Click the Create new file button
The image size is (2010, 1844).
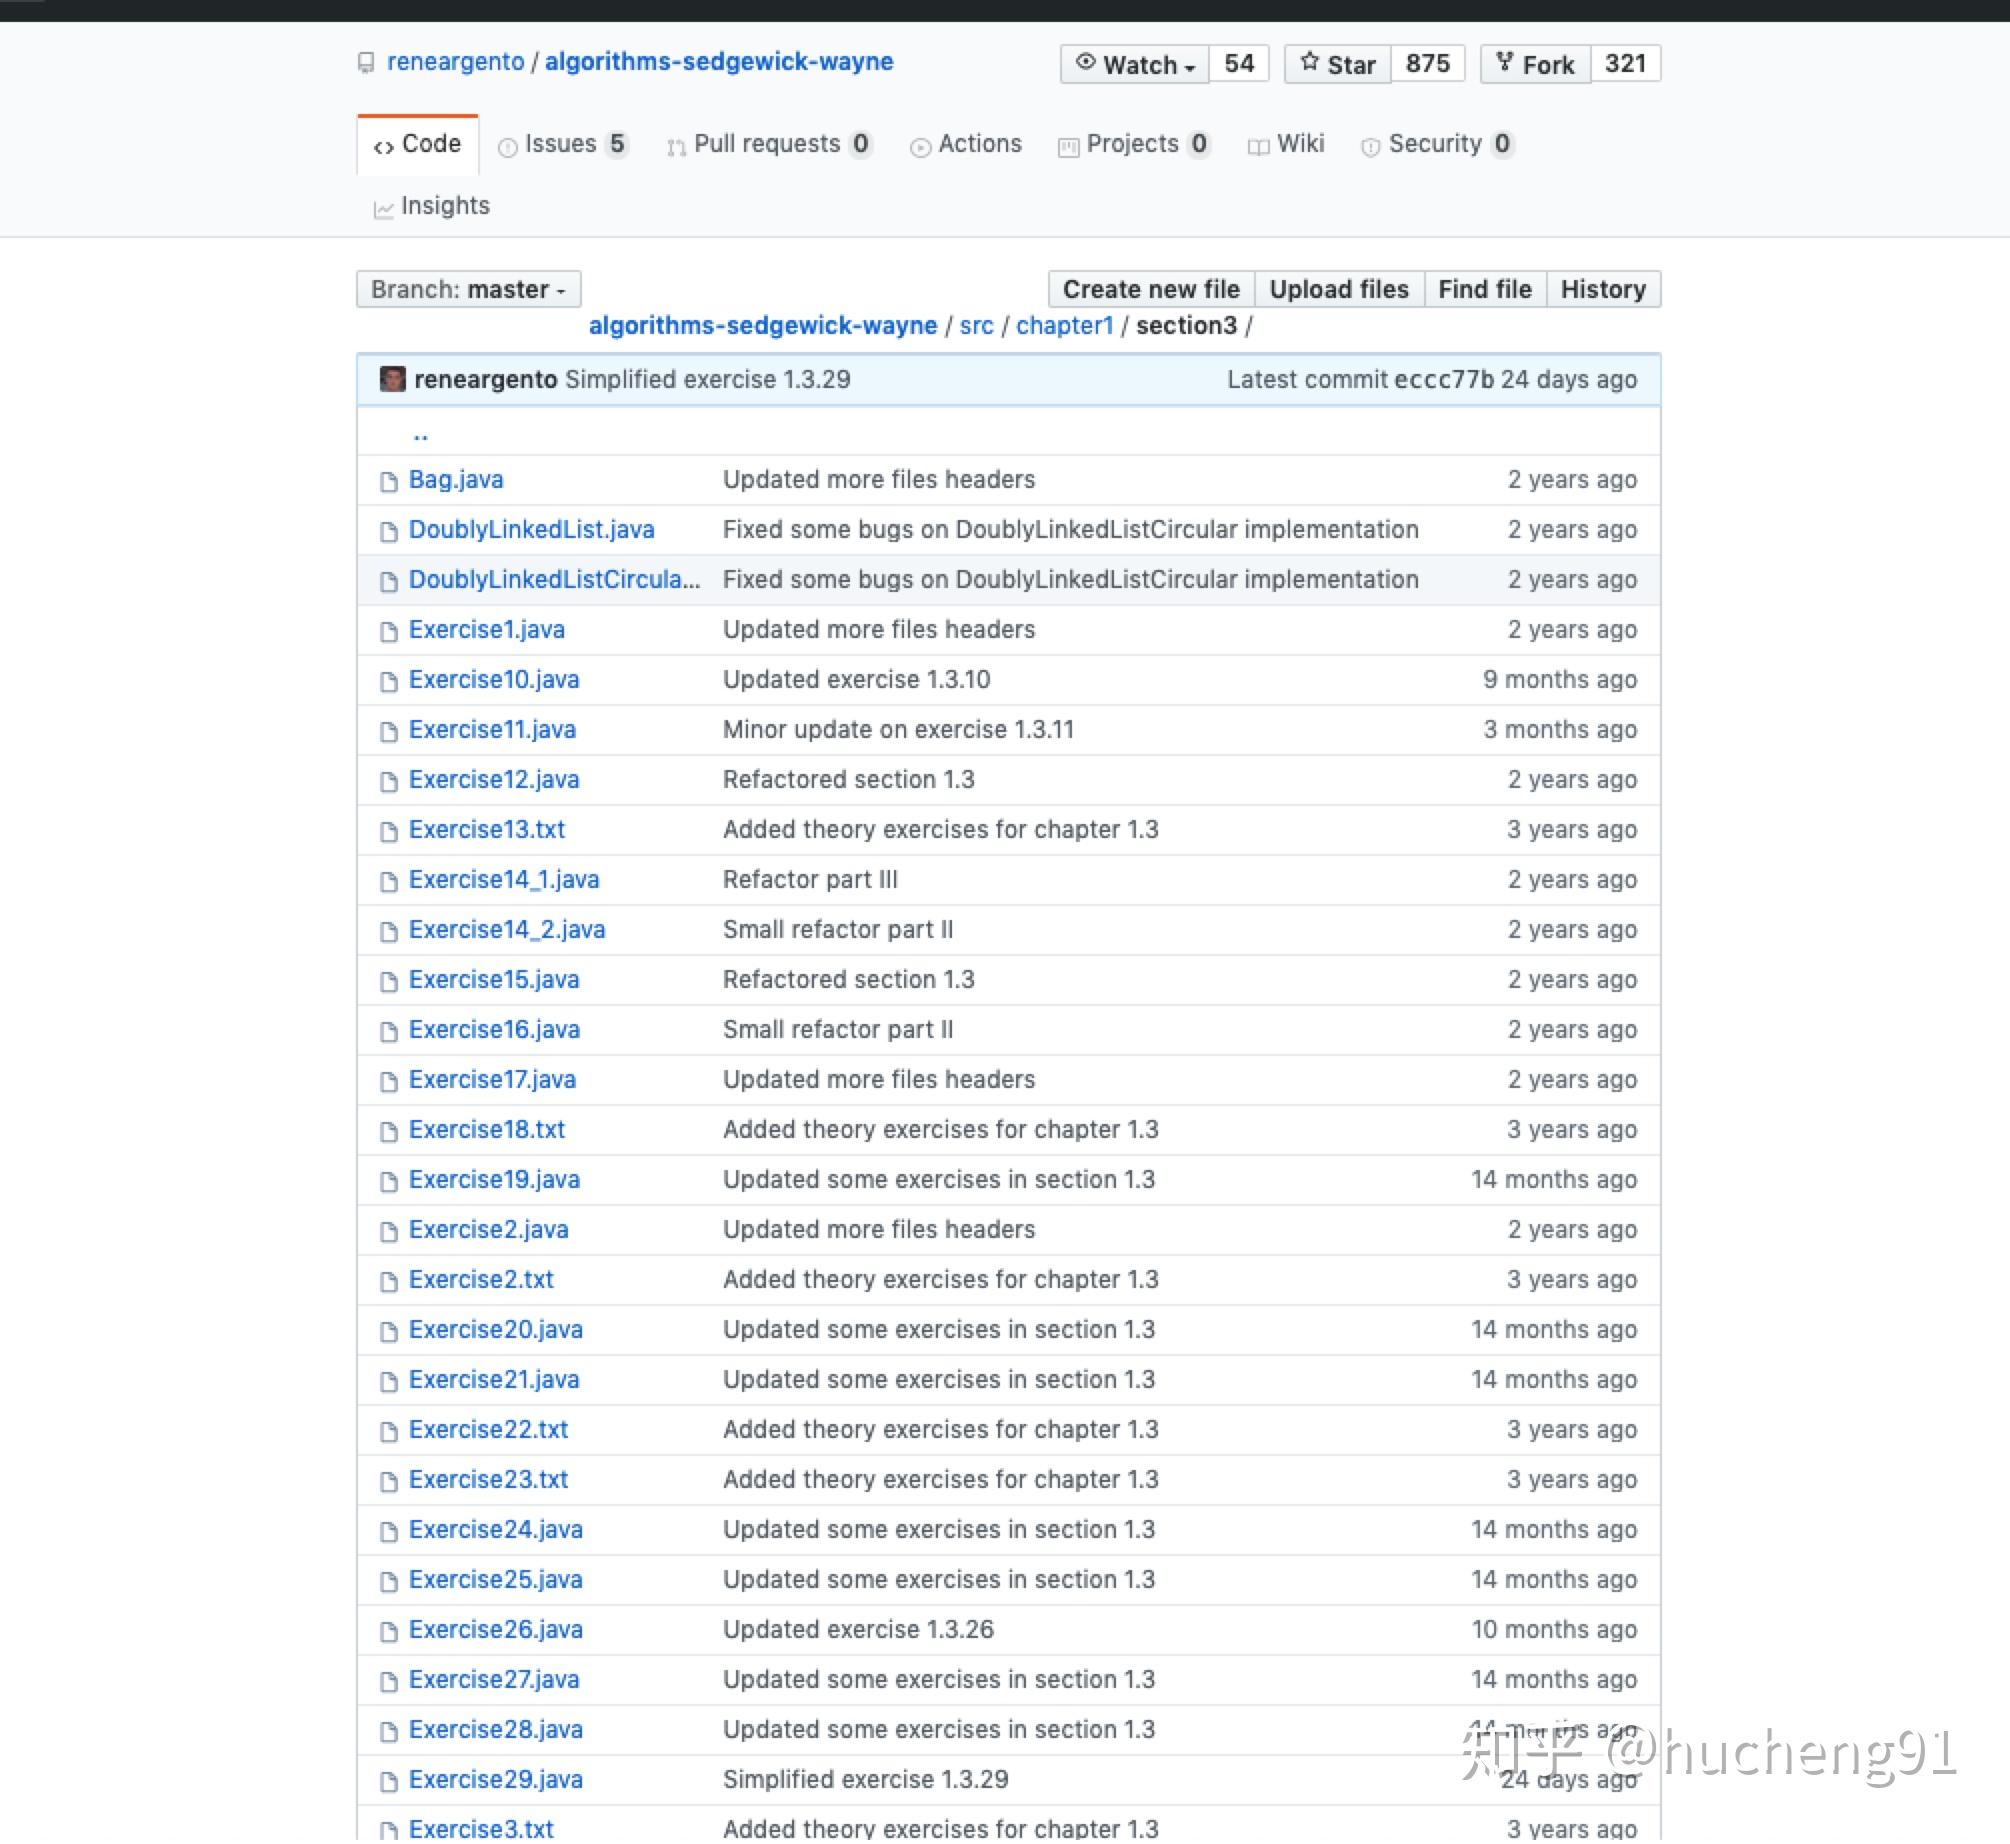[x=1150, y=289]
